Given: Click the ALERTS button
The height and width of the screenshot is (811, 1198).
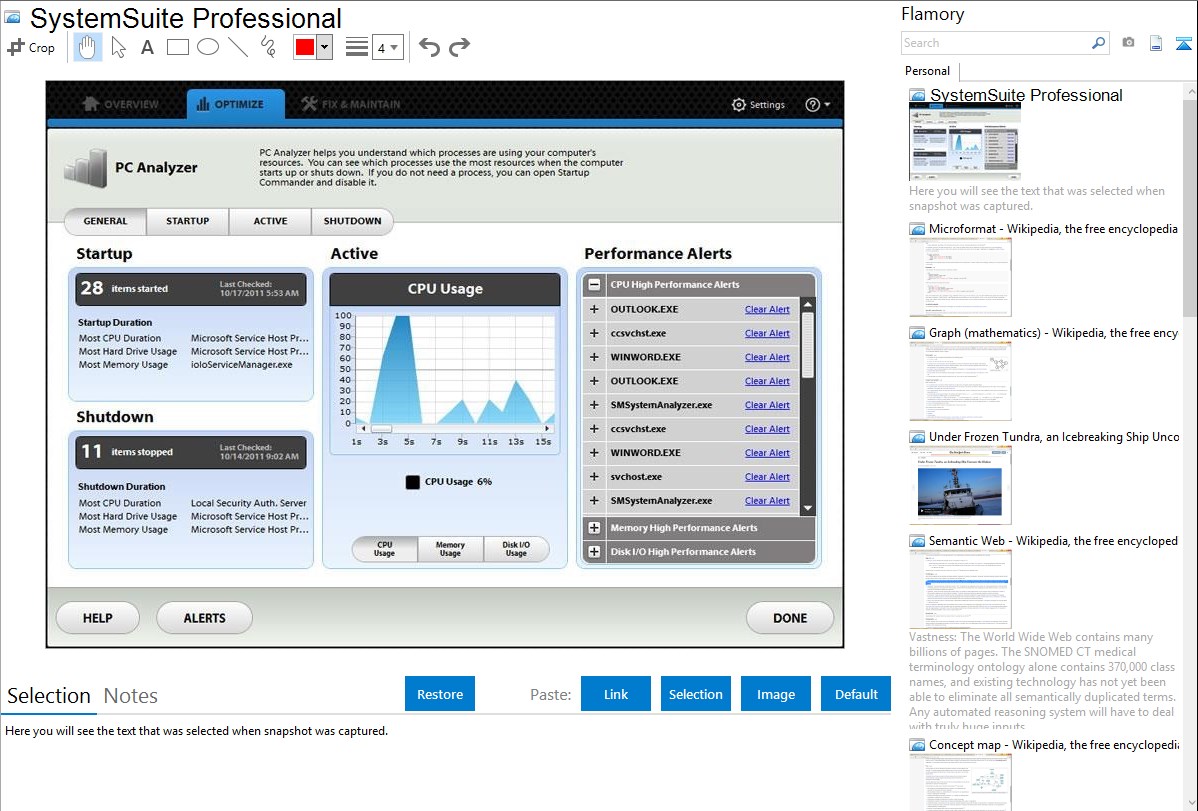Looking at the screenshot, I should coord(204,618).
